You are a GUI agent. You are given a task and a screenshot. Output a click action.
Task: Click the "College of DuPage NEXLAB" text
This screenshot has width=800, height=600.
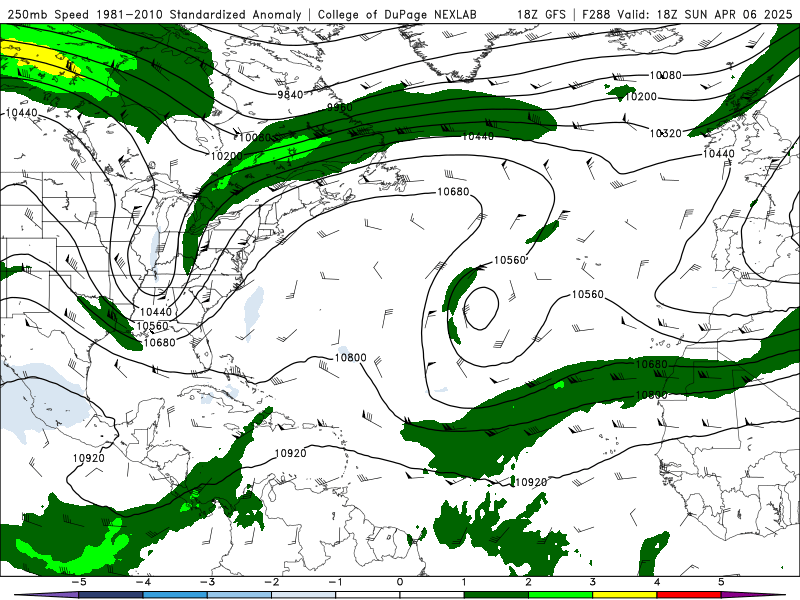pyautogui.click(x=397, y=14)
